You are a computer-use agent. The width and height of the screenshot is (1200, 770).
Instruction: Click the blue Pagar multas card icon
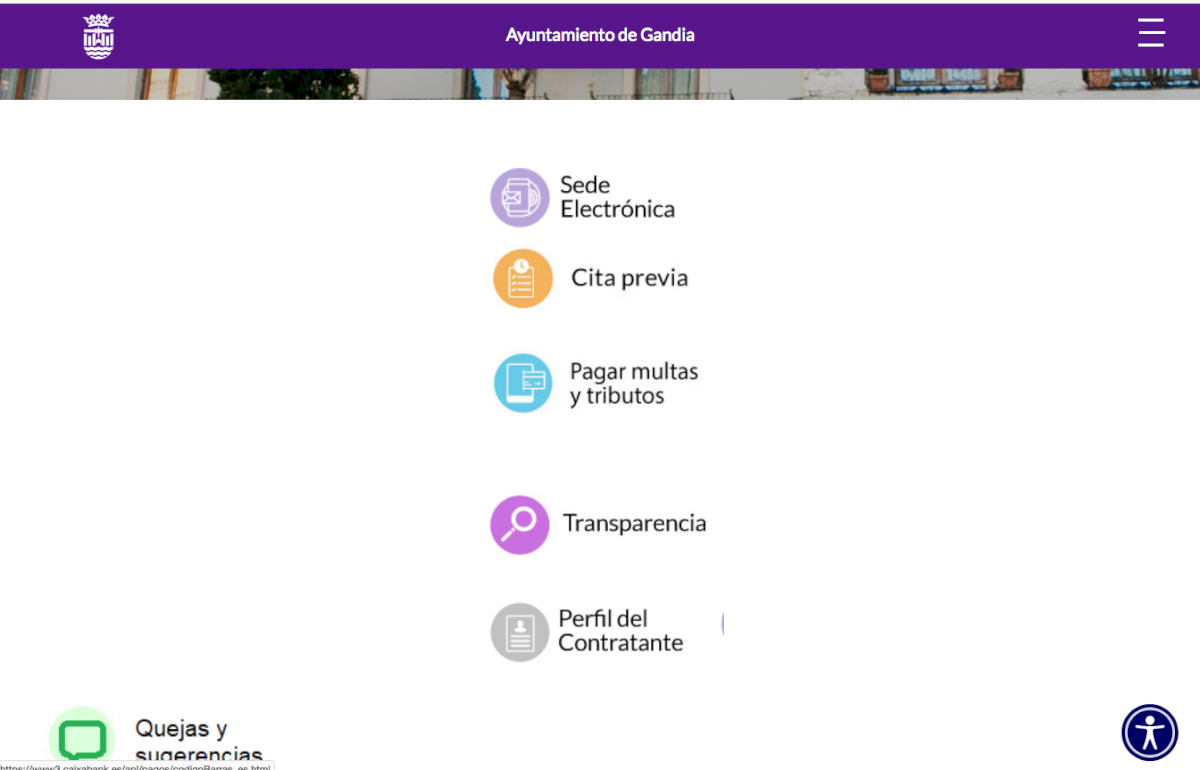point(522,383)
